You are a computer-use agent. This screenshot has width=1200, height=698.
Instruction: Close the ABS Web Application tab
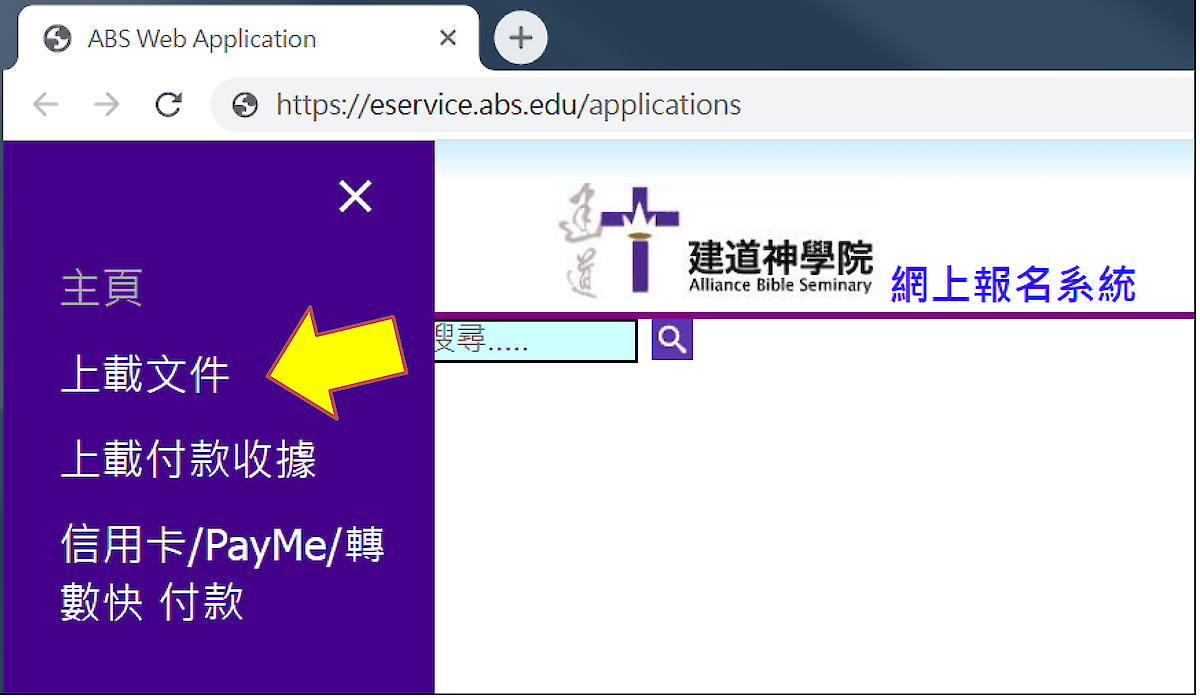click(x=448, y=39)
